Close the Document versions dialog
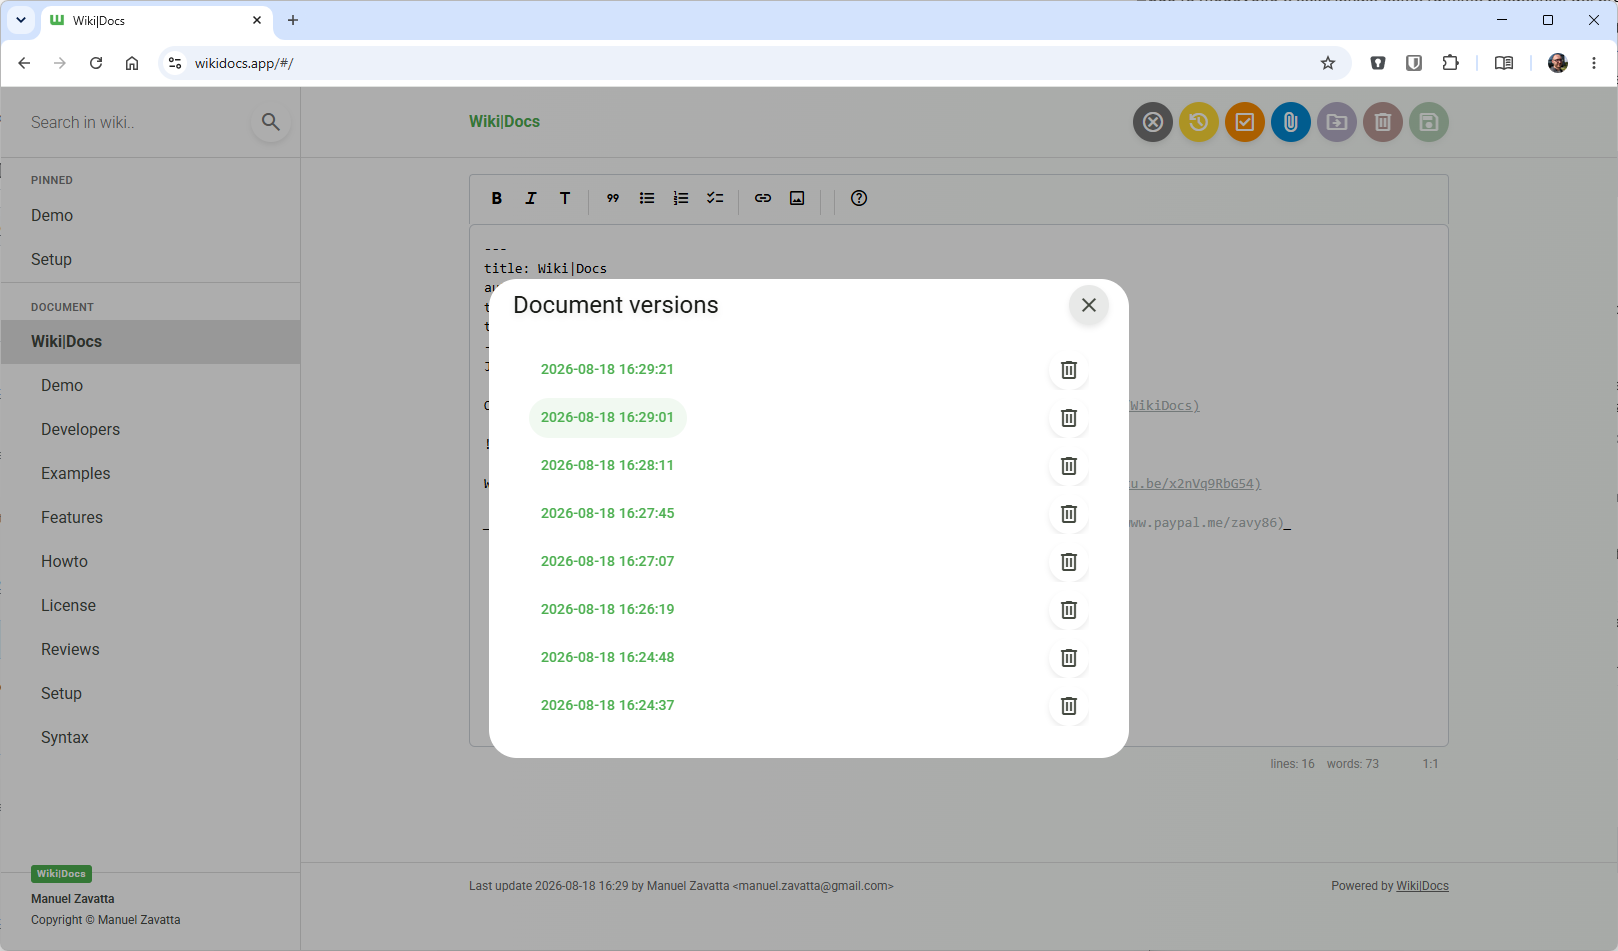The image size is (1618, 951). (1089, 305)
